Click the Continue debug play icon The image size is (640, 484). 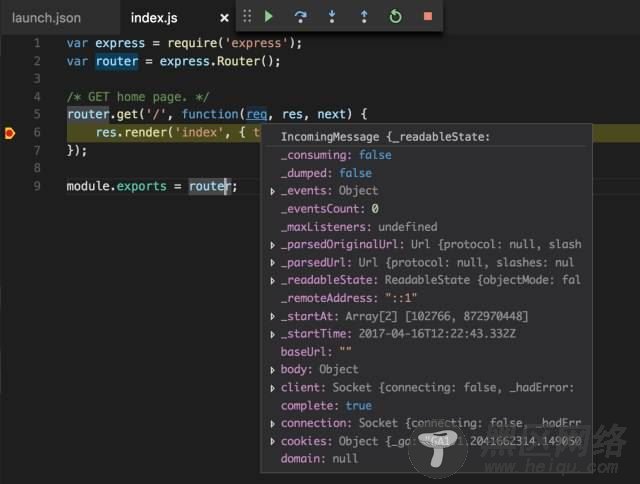(269, 16)
